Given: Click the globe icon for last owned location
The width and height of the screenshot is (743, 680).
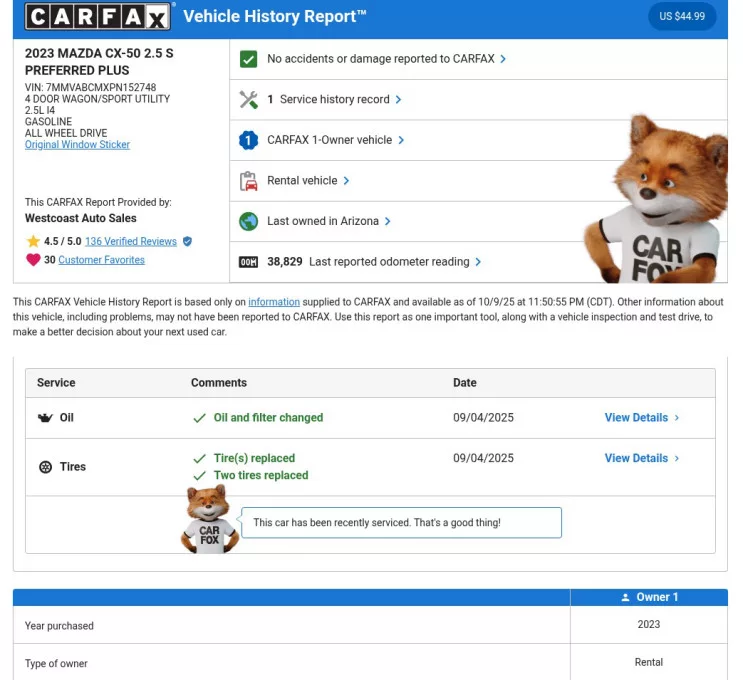Looking at the screenshot, I should tap(249, 221).
